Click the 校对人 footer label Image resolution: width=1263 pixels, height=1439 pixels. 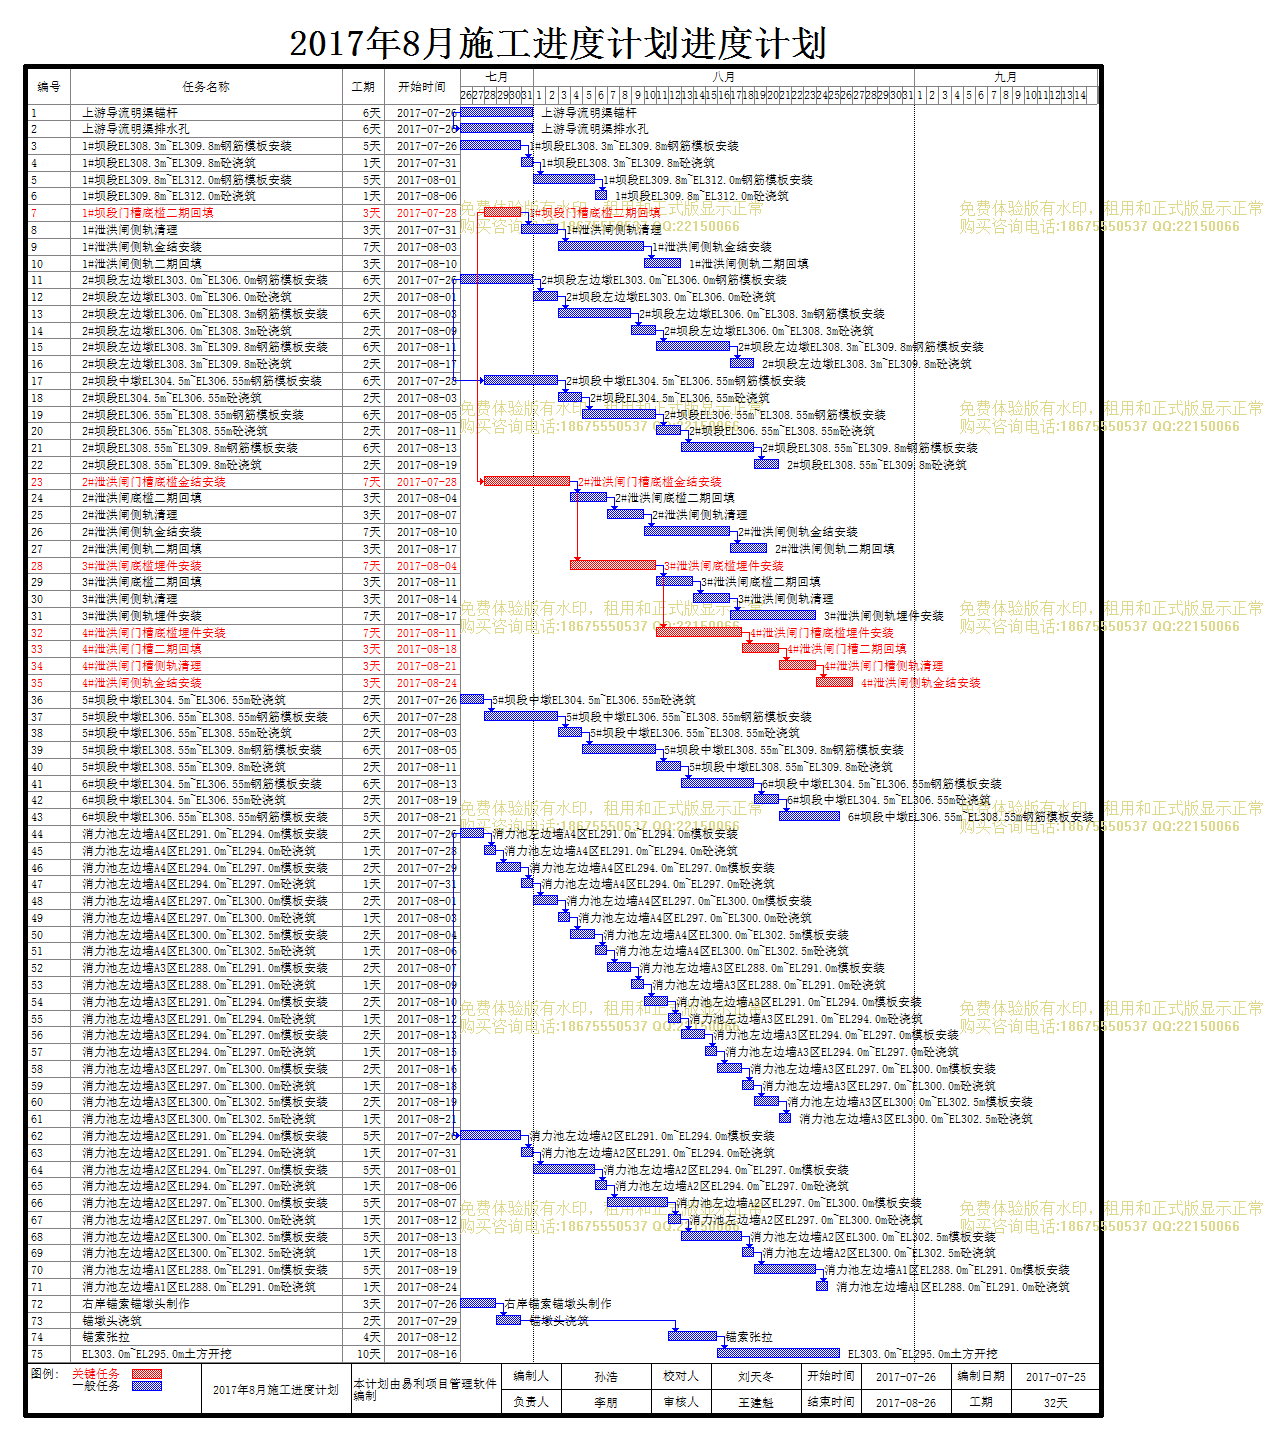pos(680,1376)
